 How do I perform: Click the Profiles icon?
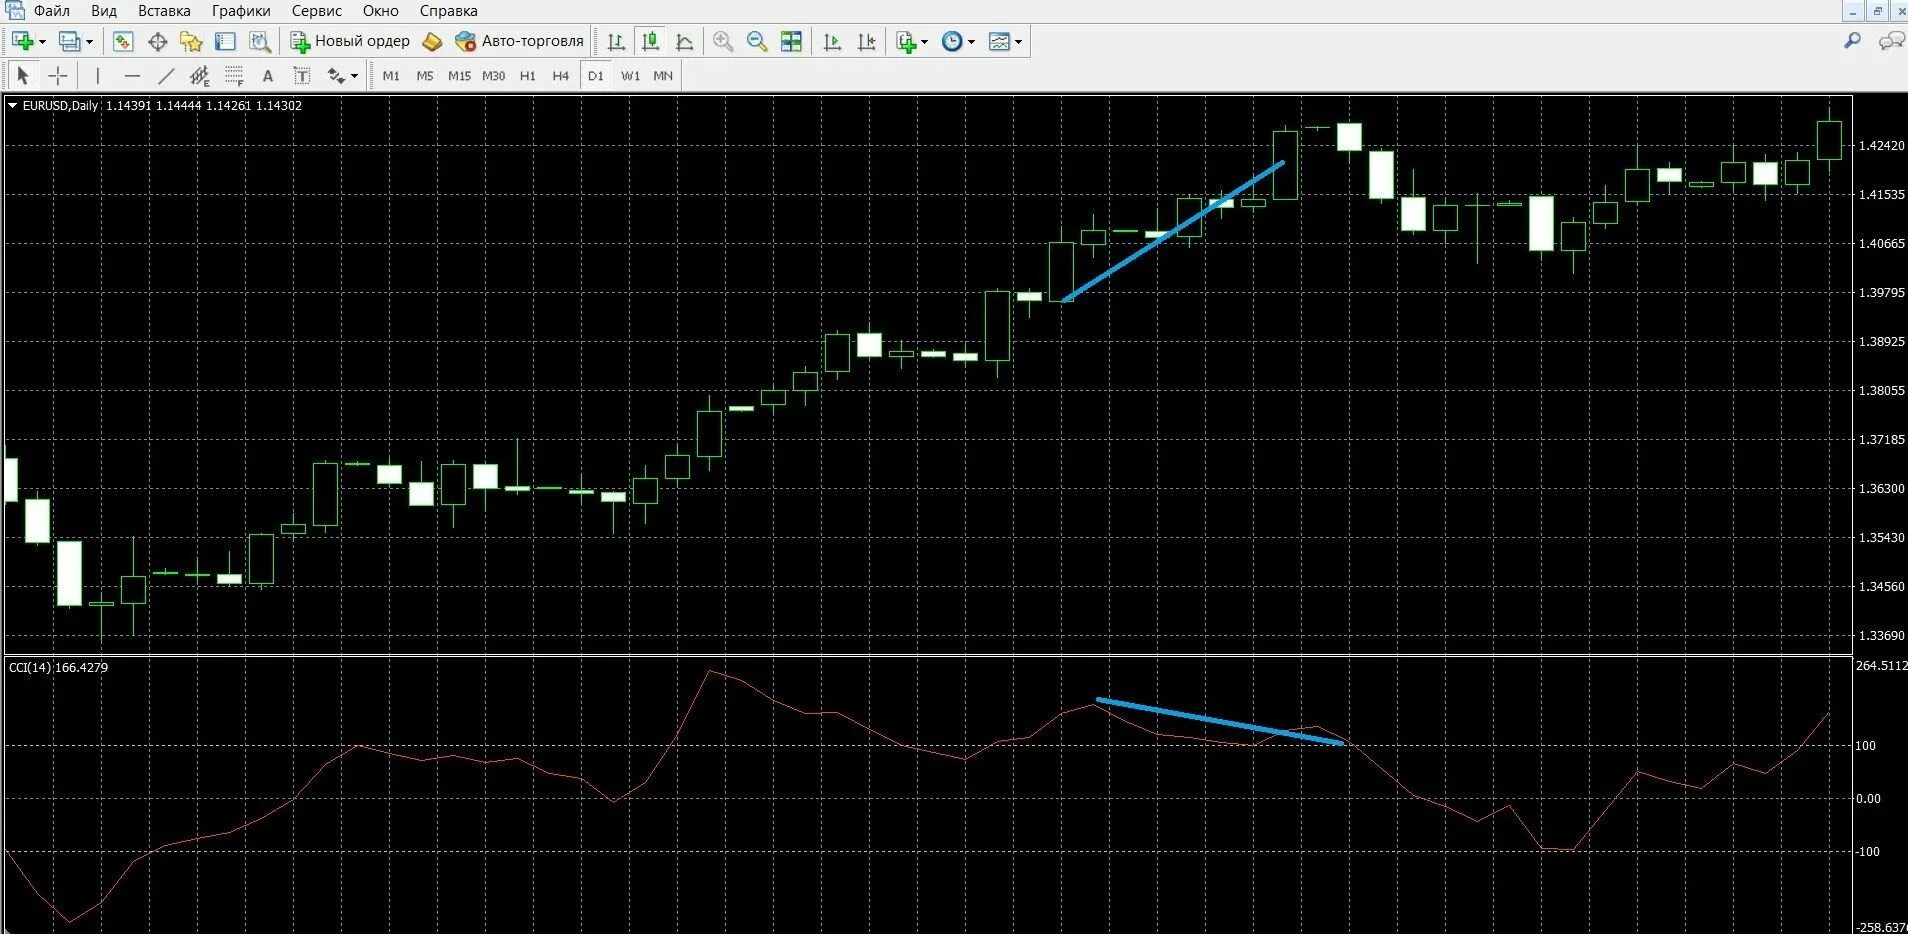69,41
